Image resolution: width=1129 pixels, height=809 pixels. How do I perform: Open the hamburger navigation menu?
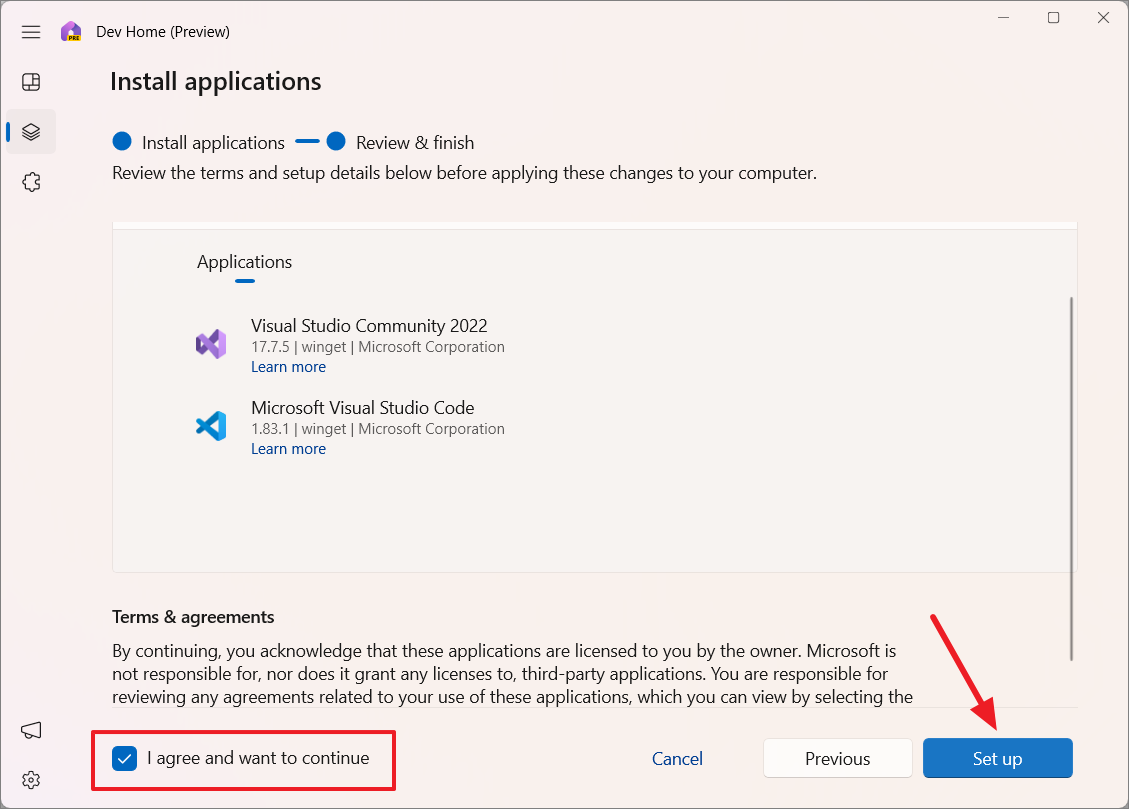[x=31, y=32]
